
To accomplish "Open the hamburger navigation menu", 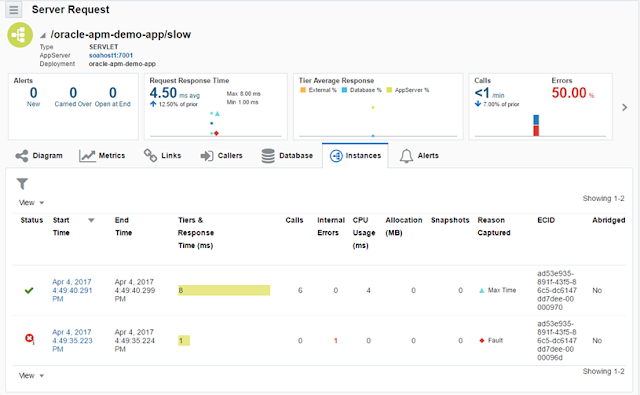I will [13, 10].
